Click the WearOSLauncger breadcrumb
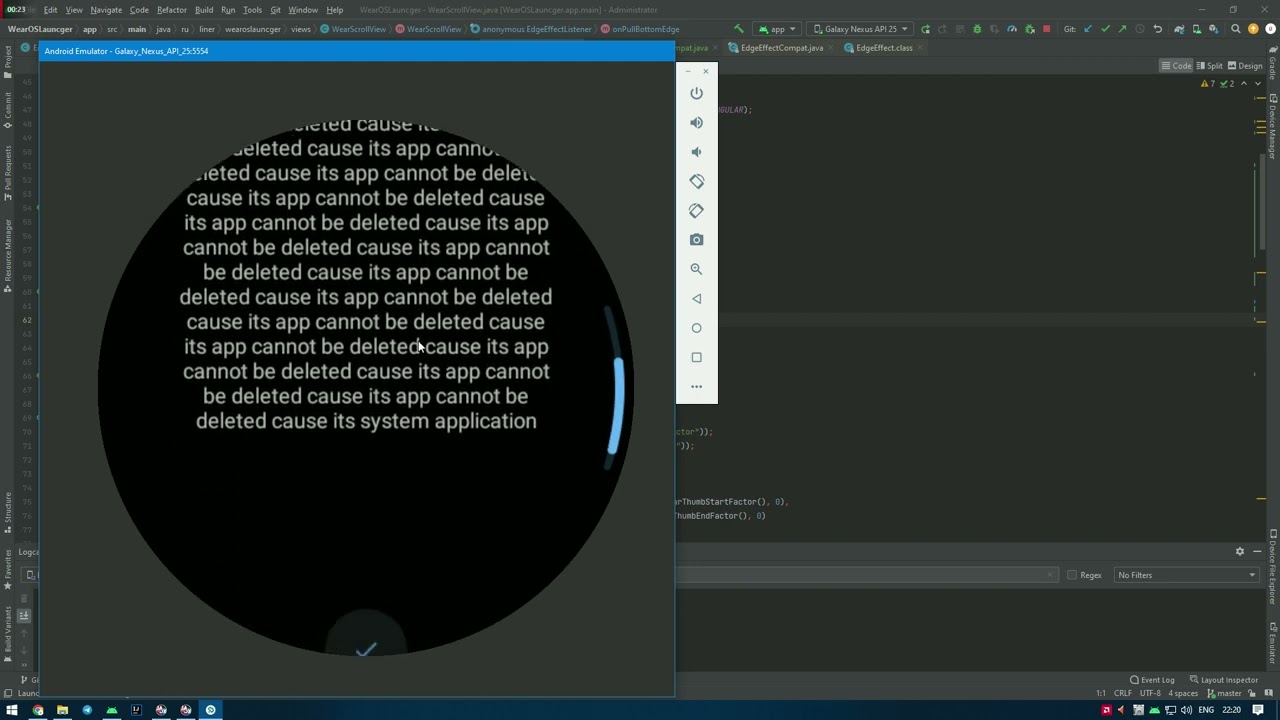 [40, 29]
